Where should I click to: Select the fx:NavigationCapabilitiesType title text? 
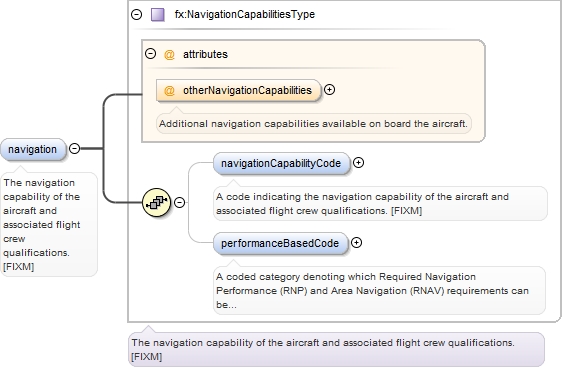[x=245, y=14]
